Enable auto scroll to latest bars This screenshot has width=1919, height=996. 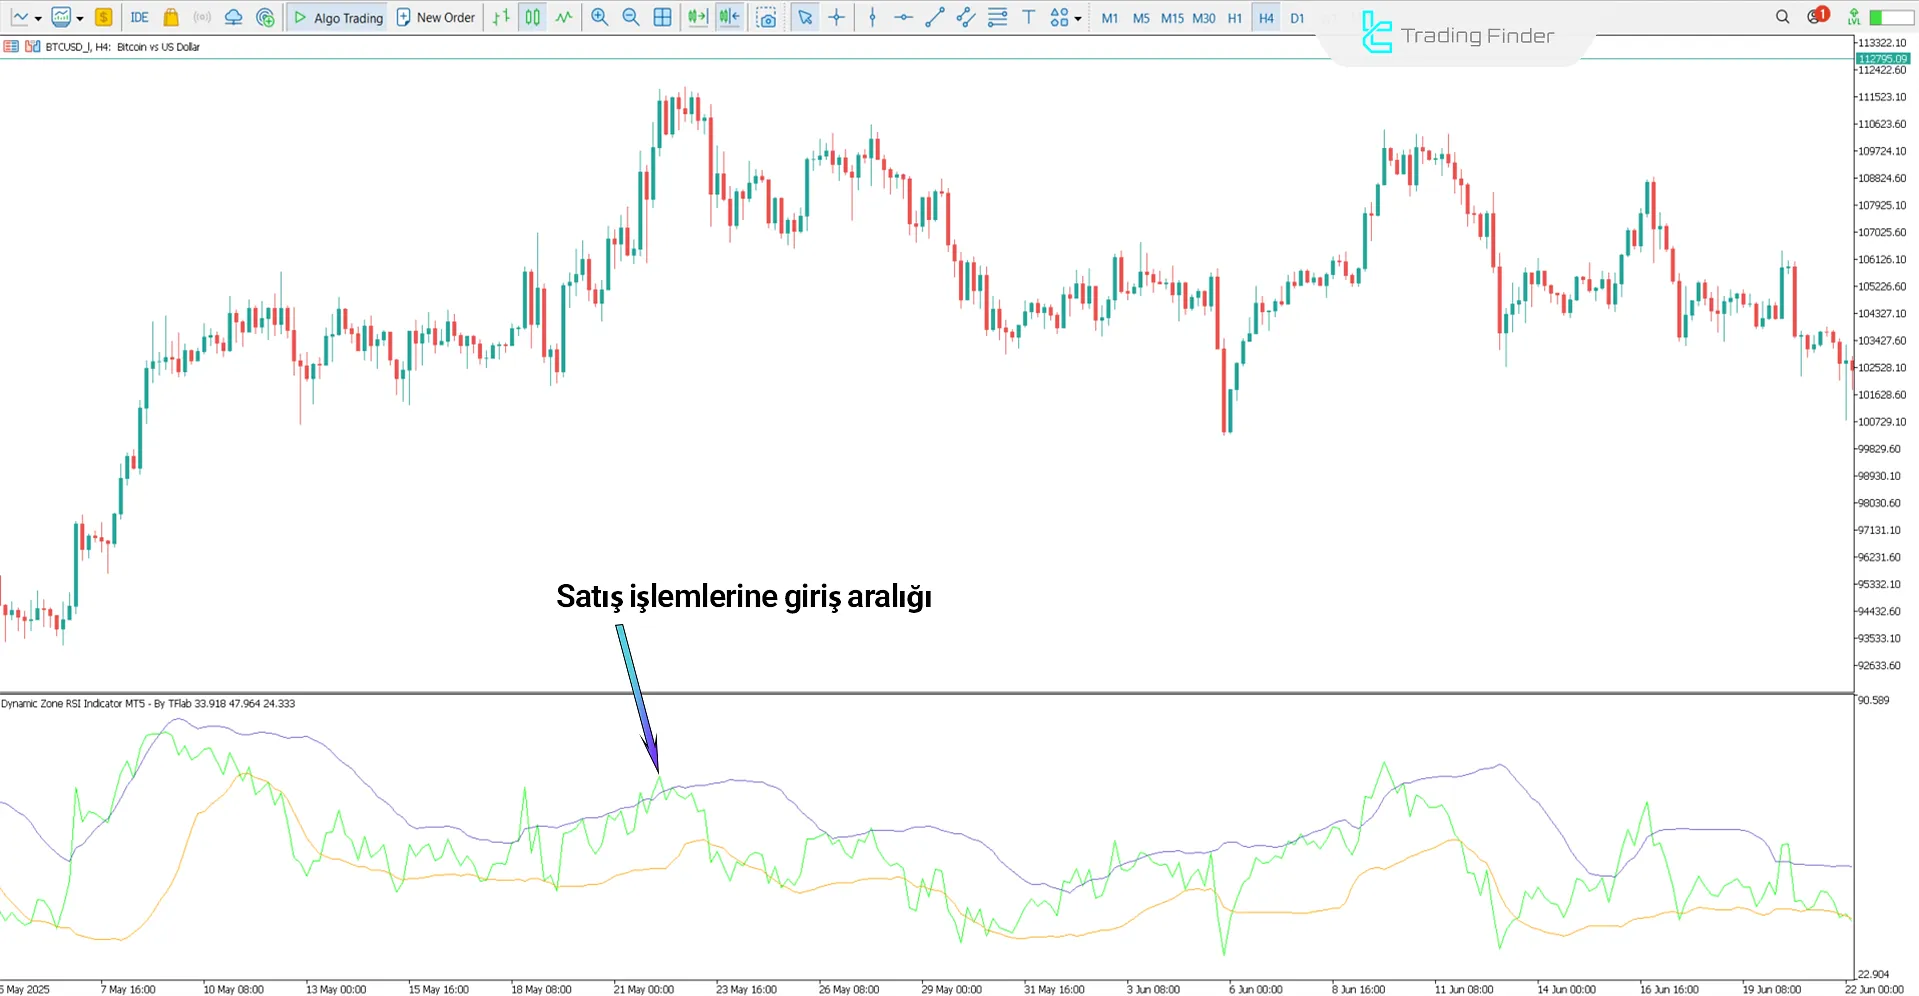[x=698, y=17]
